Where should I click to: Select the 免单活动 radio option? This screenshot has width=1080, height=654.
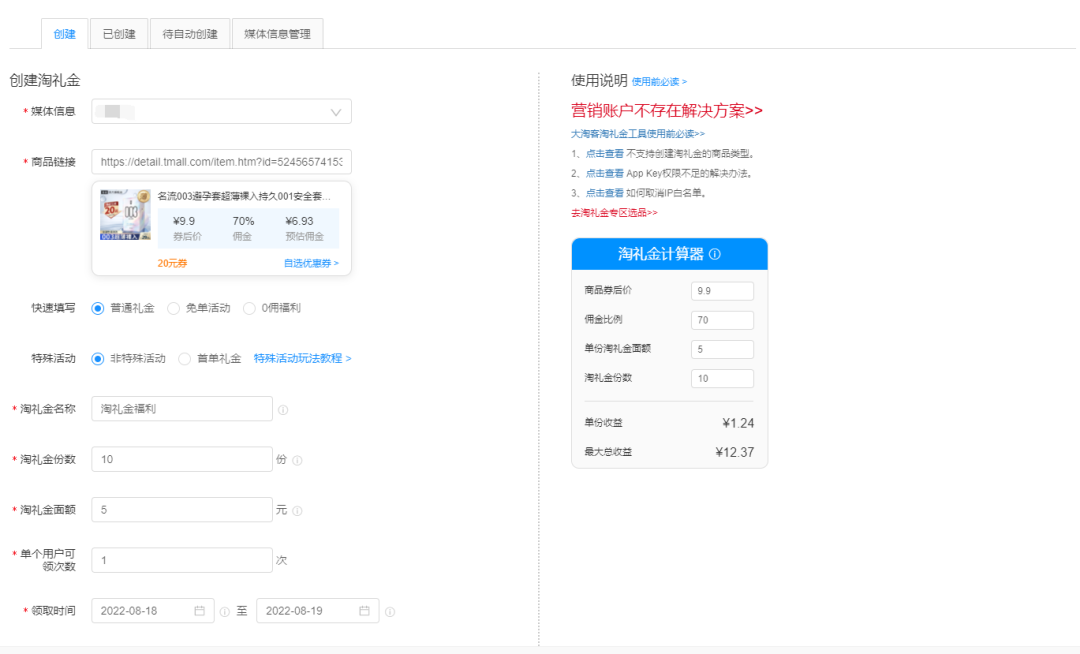[174, 308]
